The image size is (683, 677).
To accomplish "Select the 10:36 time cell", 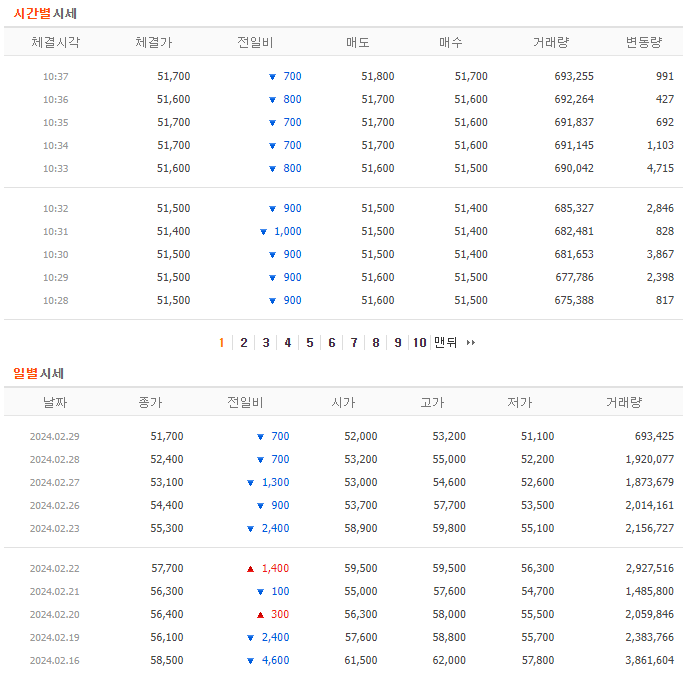I will (x=56, y=100).
